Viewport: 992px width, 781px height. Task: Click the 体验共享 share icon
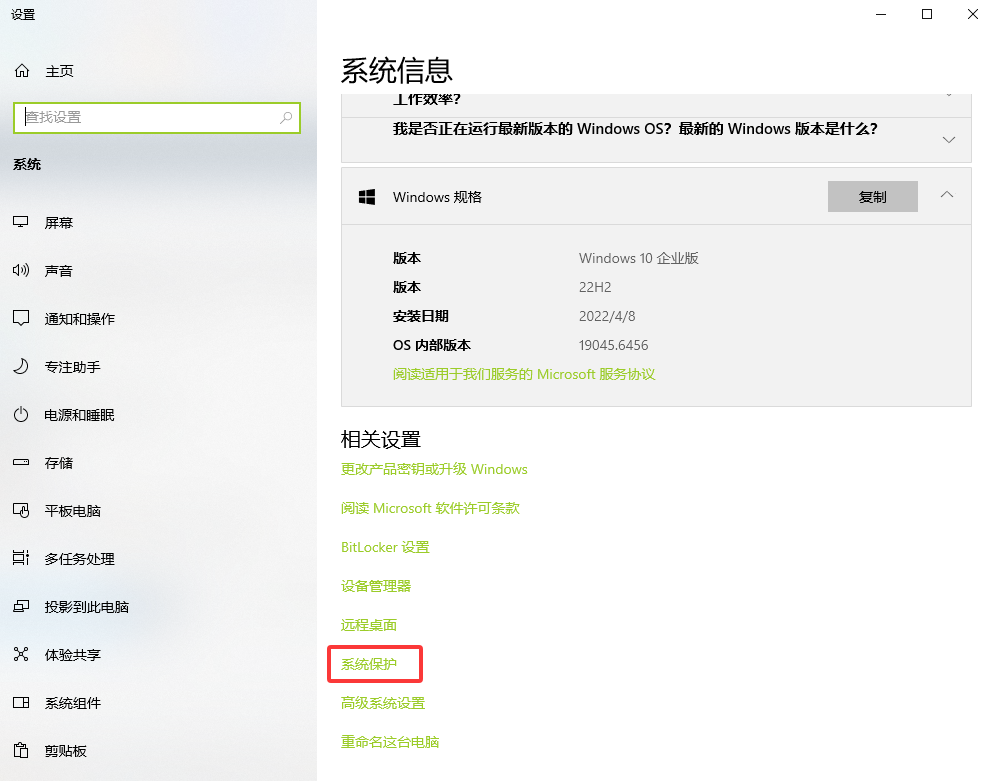coord(21,654)
